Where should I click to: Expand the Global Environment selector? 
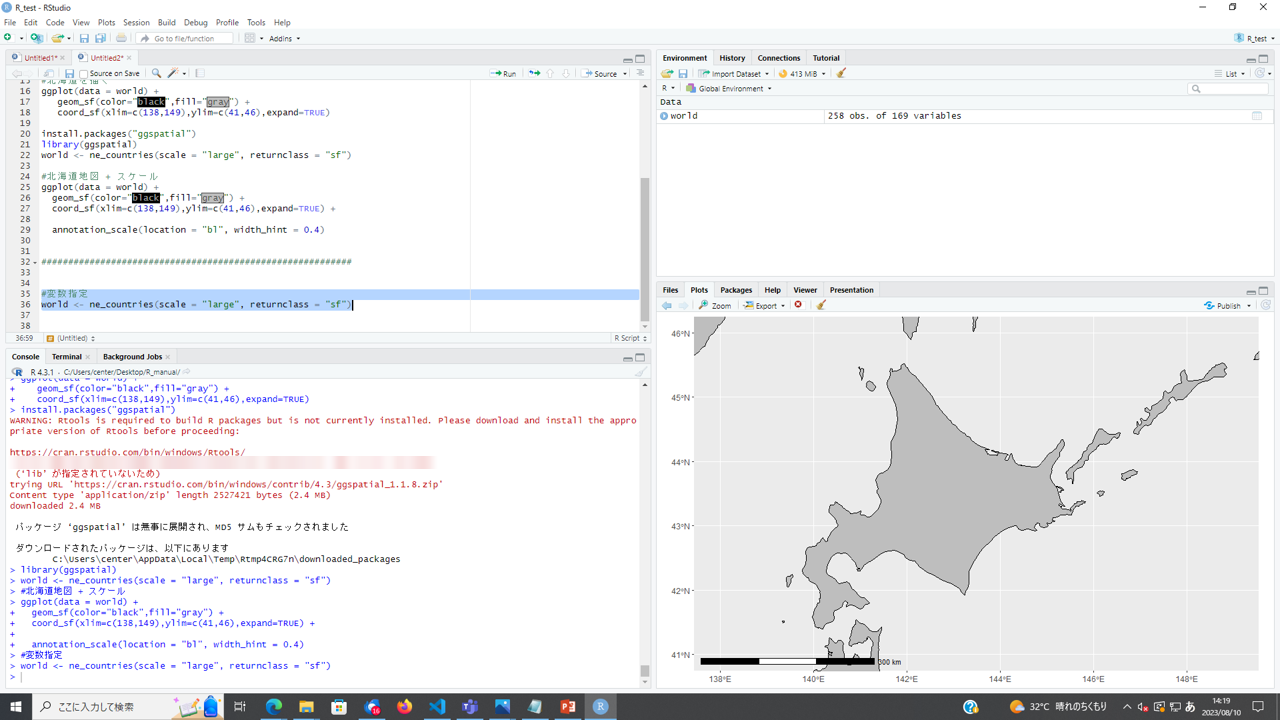coord(729,88)
